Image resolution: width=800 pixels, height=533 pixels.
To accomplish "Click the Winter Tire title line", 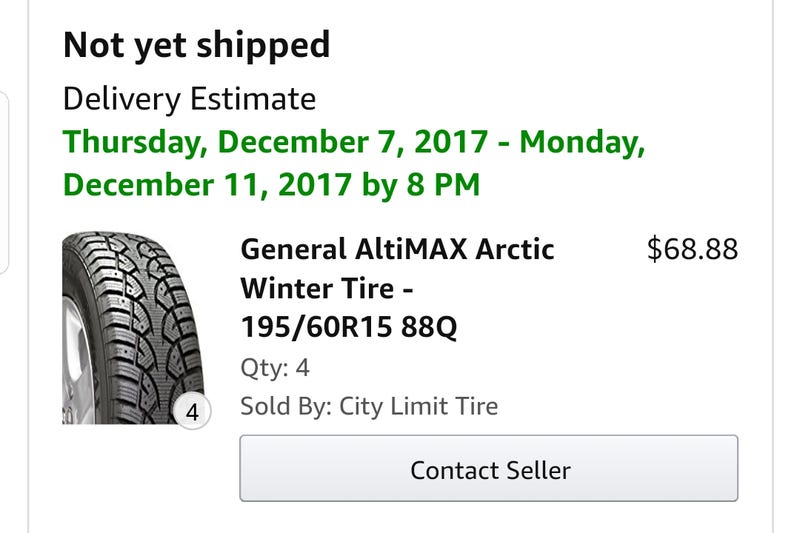I will click(327, 288).
